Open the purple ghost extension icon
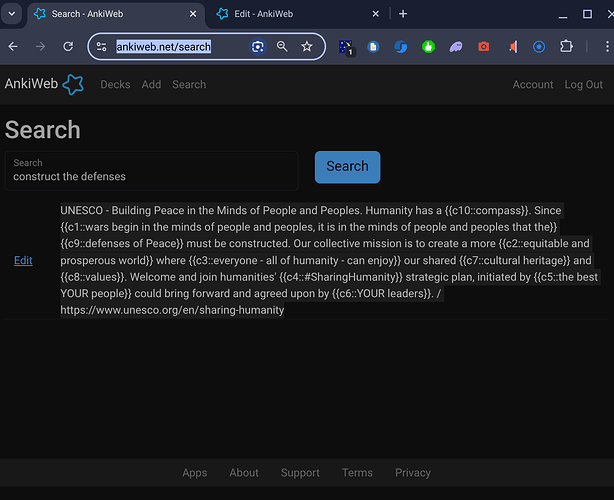 (x=456, y=47)
